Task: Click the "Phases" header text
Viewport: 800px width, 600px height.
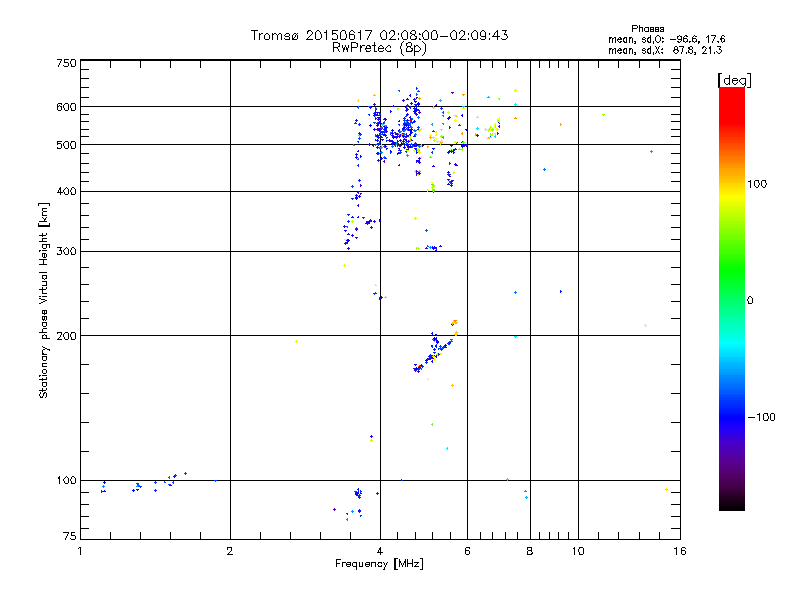Action: tap(647, 29)
